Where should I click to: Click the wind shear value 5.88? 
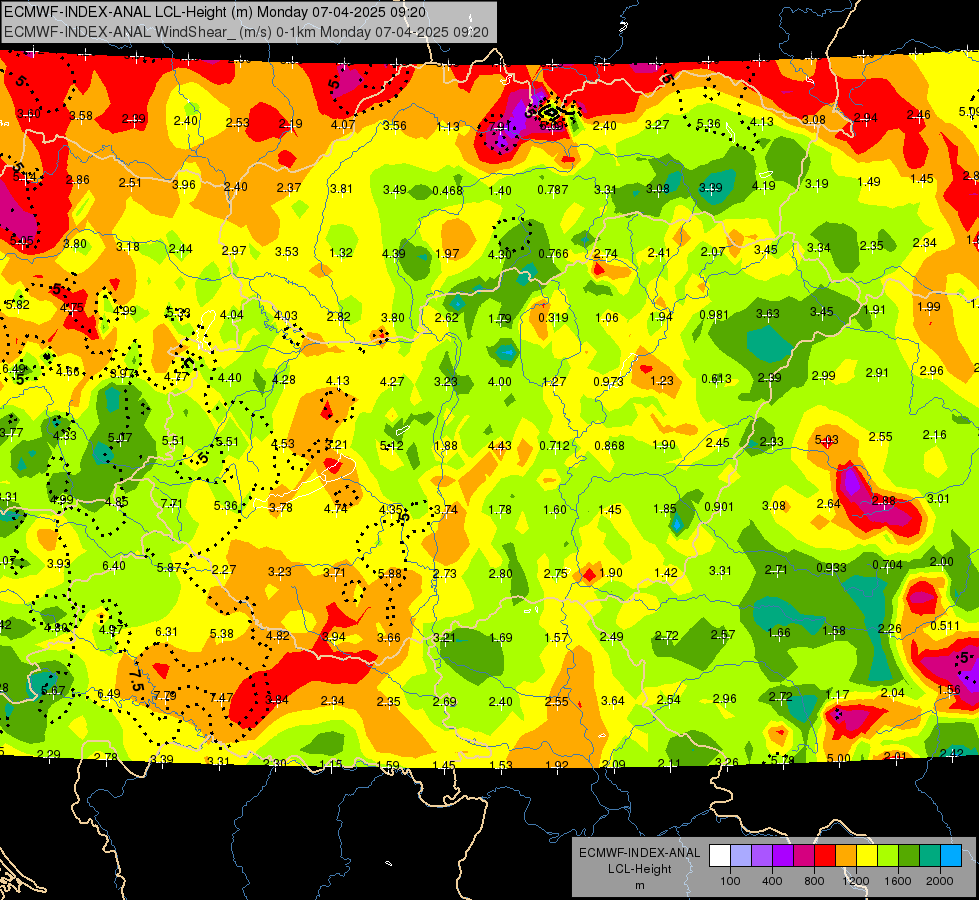[390, 573]
